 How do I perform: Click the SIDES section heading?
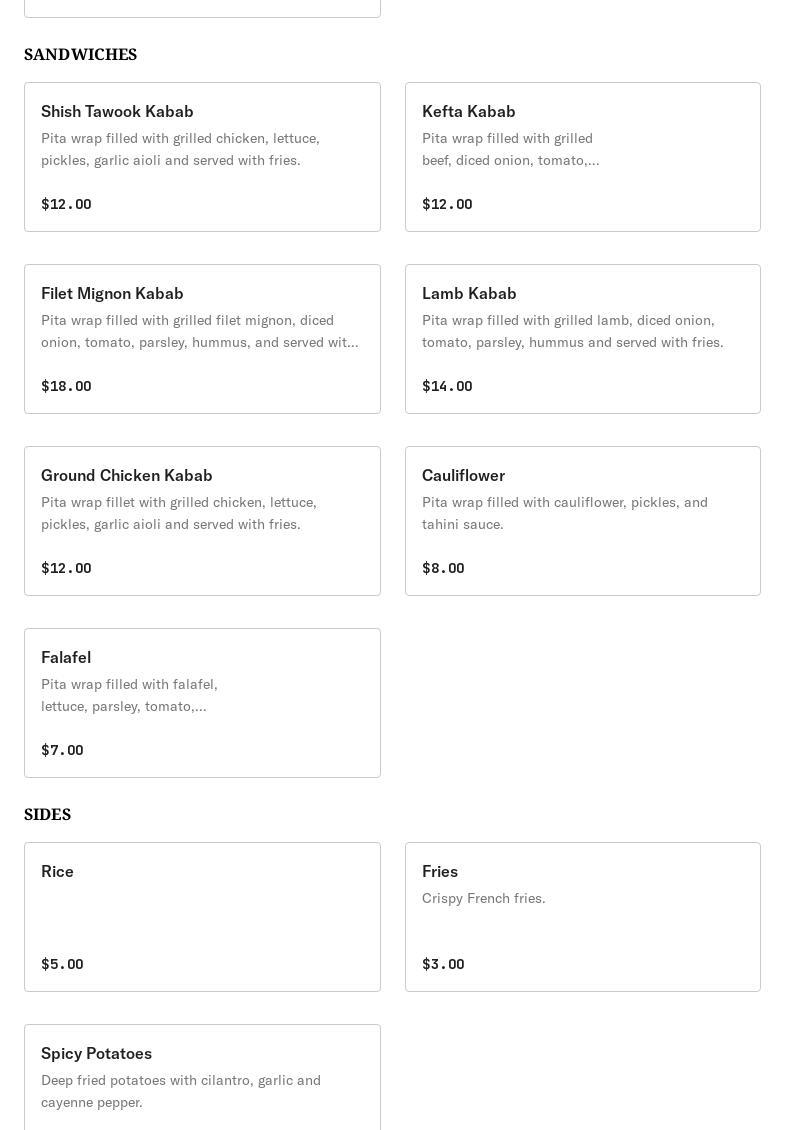click(x=48, y=815)
